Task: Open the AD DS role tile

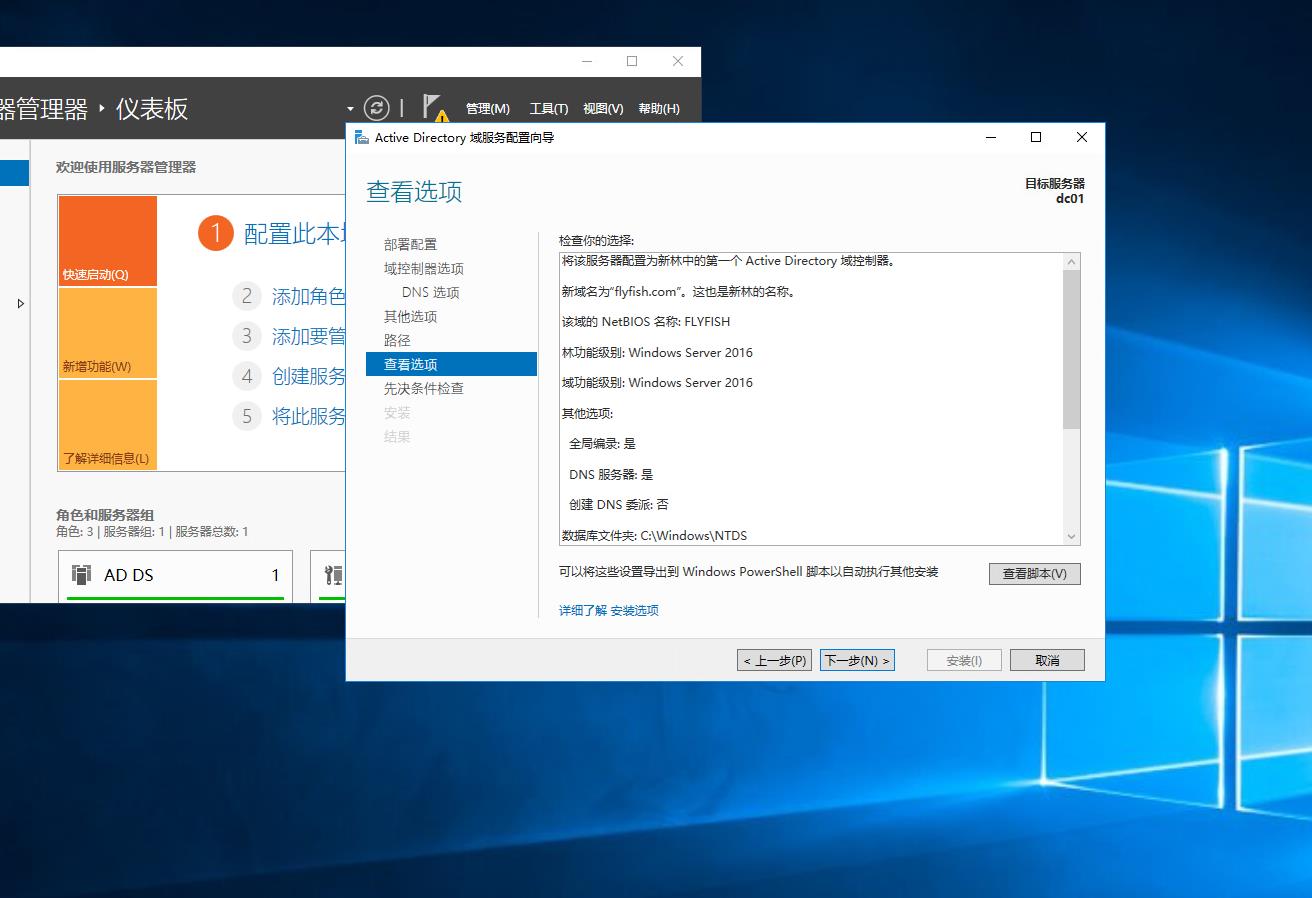Action: [x=175, y=575]
